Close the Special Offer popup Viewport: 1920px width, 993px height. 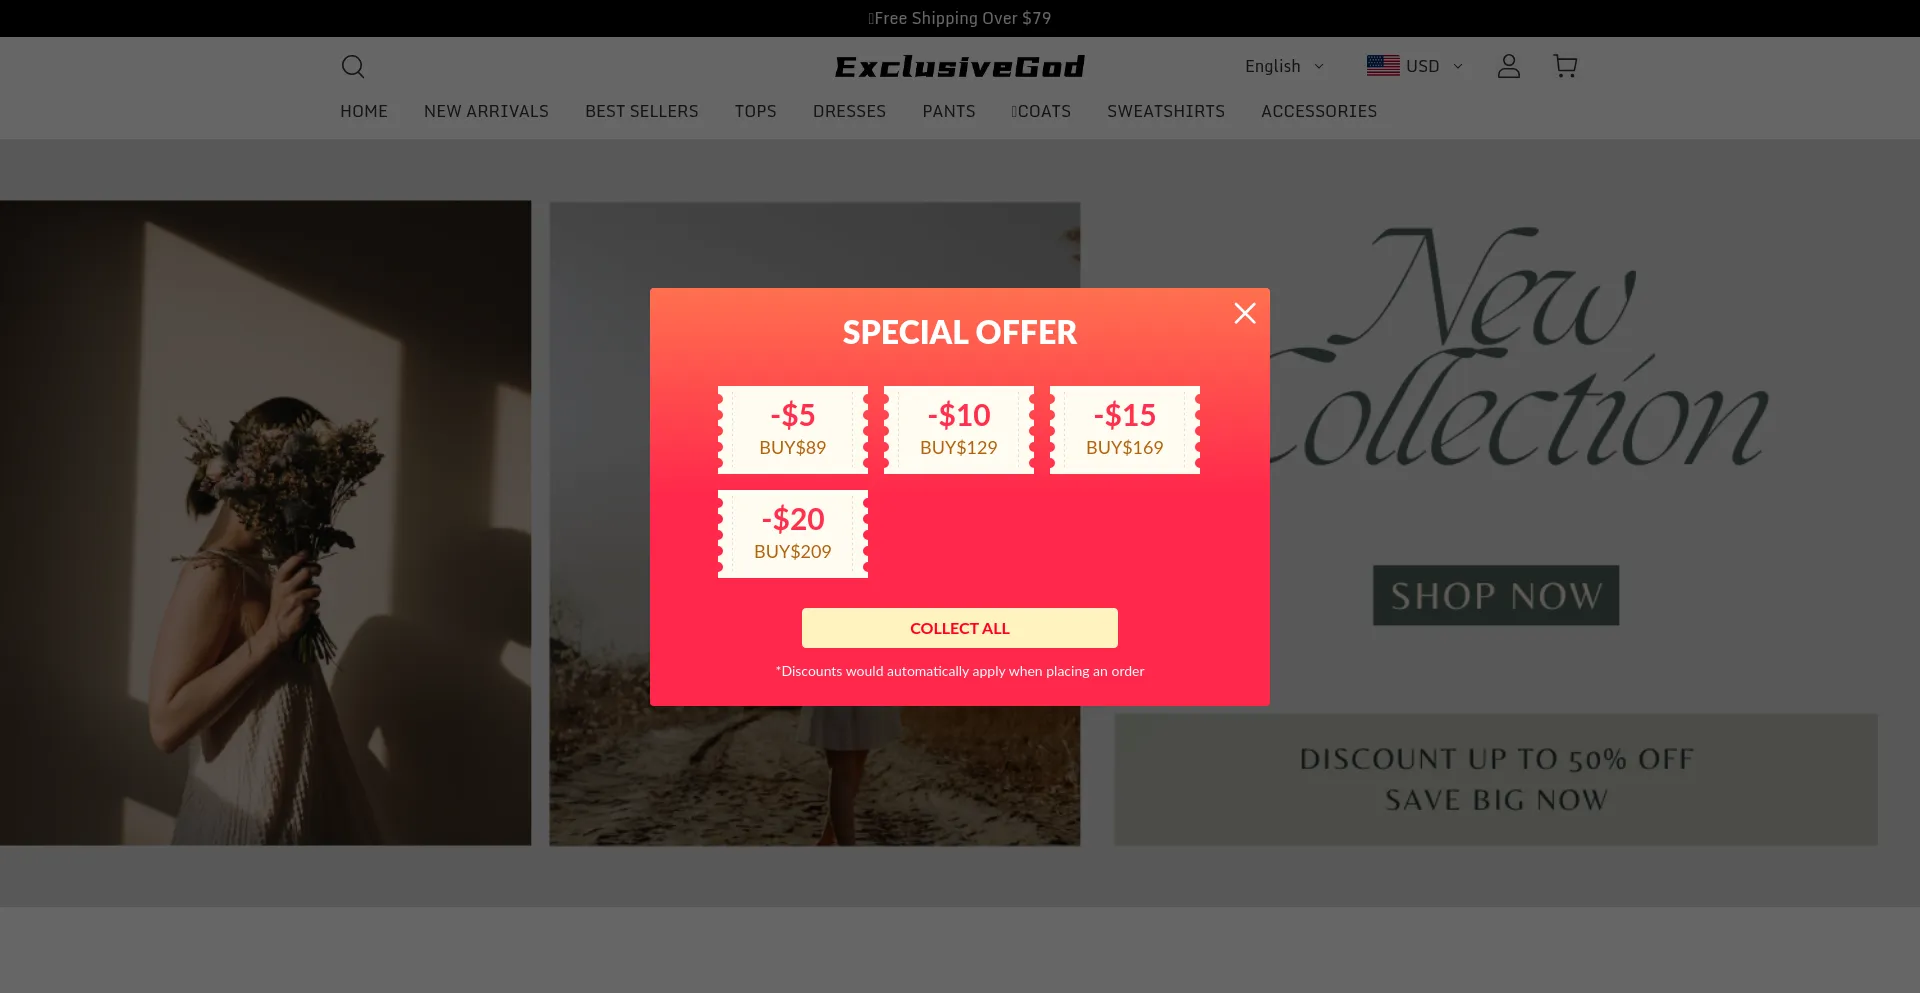point(1245,313)
